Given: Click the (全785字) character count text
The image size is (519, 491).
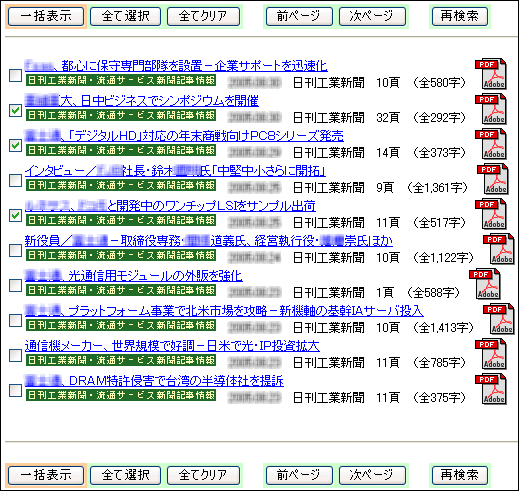Looking at the screenshot, I should (x=439, y=363).
